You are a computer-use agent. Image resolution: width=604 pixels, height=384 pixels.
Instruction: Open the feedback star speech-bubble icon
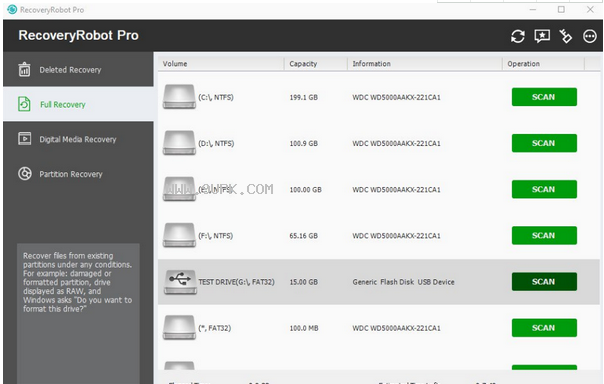pyautogui.click(x=542, y=36)
